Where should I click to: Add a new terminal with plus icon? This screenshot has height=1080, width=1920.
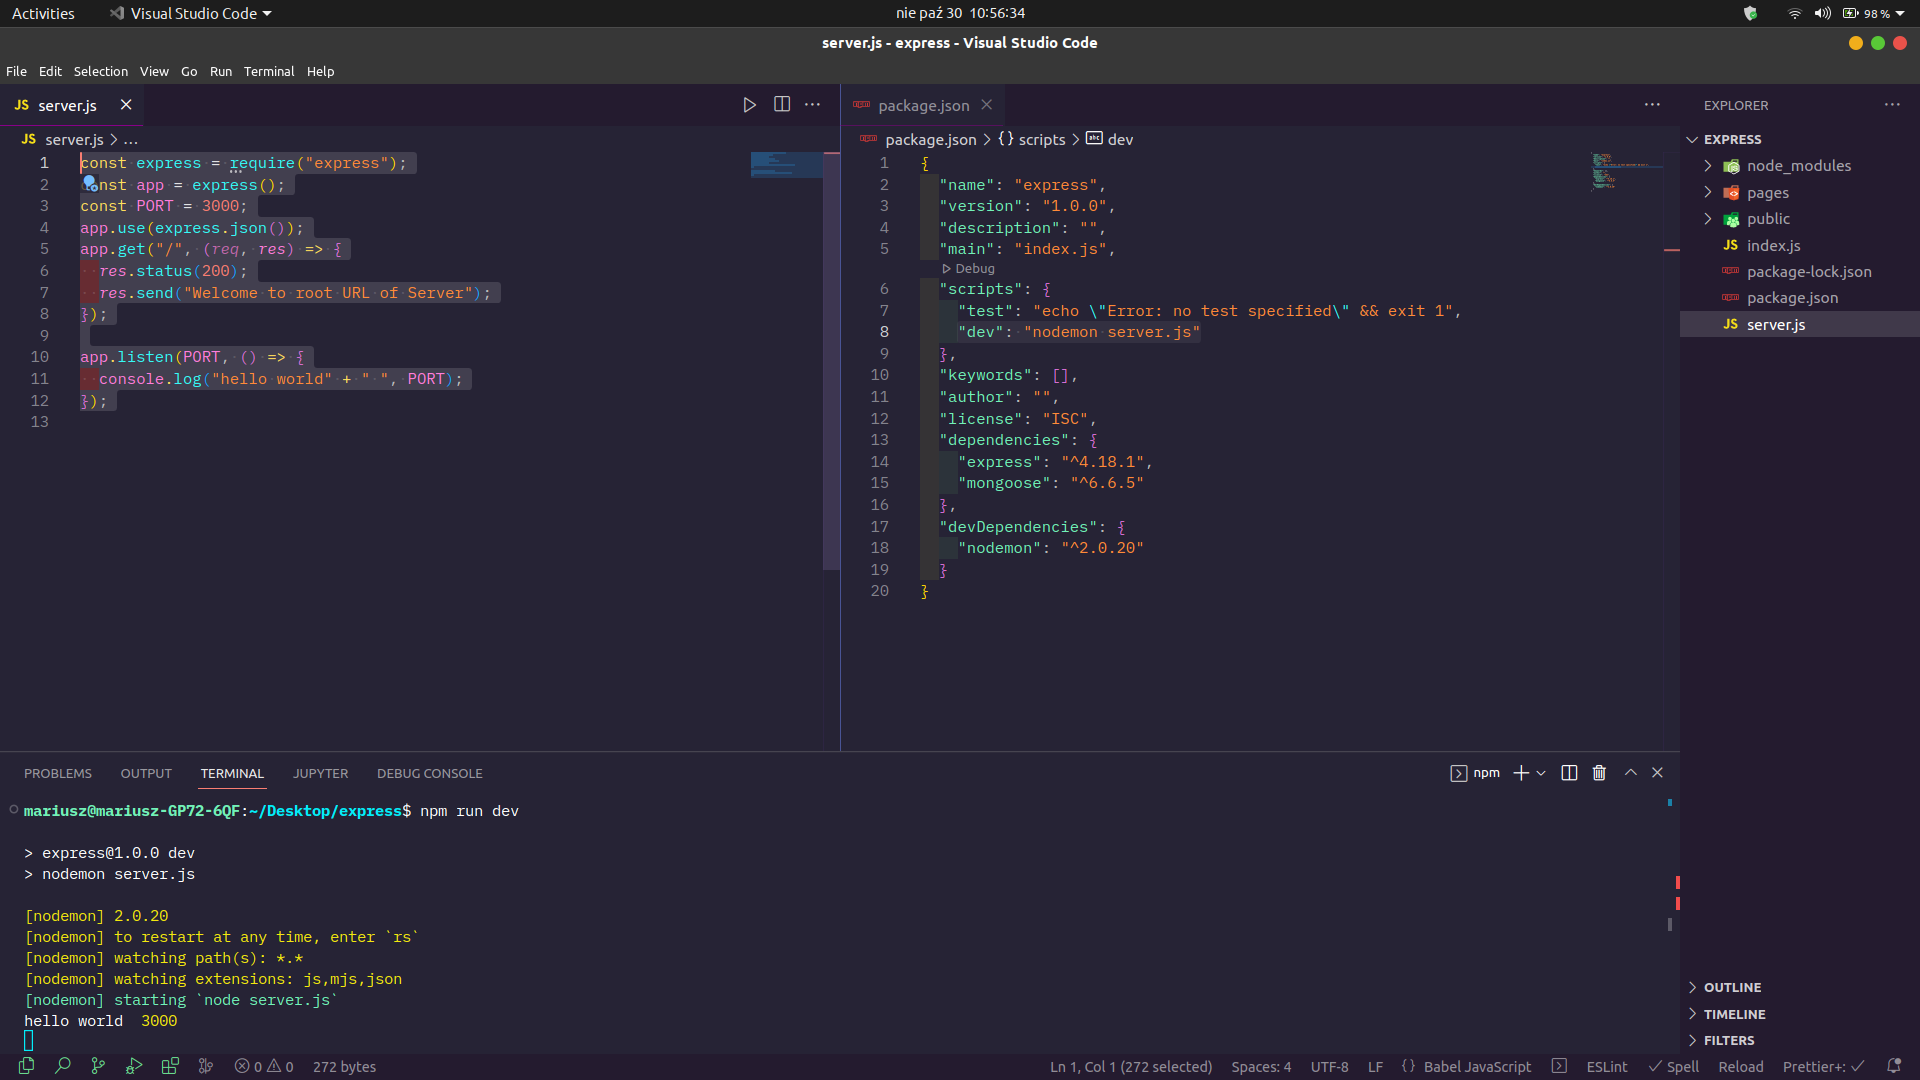(x=1521, y=773)
